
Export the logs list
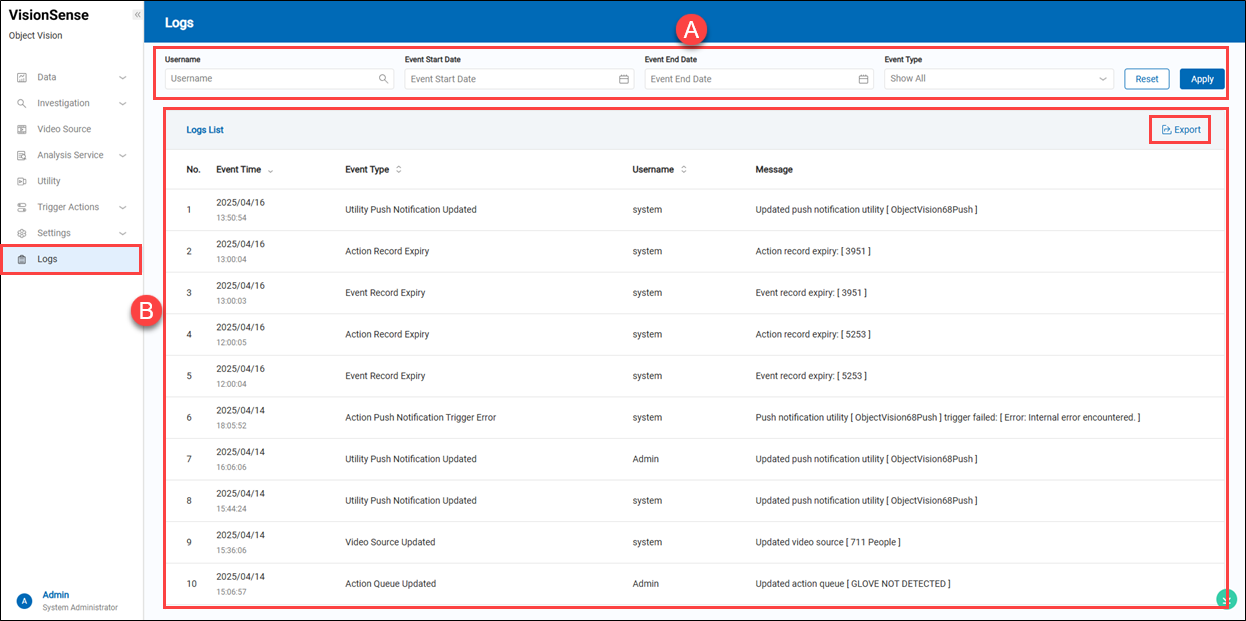click(x=1181, y=130)
